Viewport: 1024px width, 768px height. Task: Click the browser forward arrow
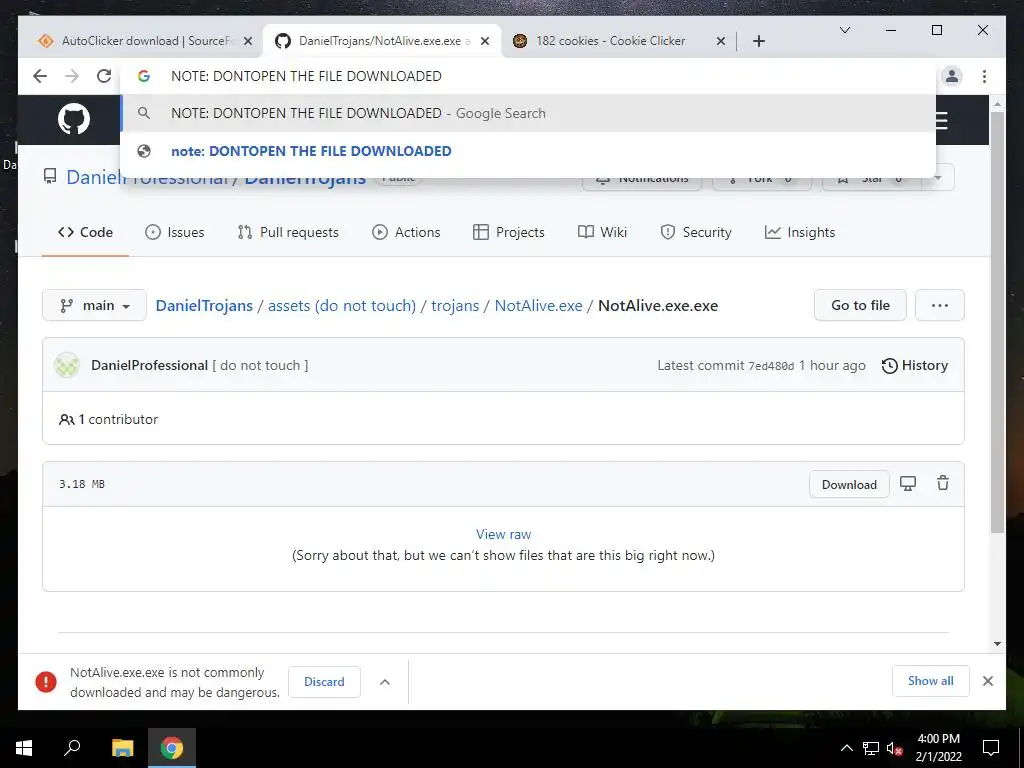coord(72,76)
